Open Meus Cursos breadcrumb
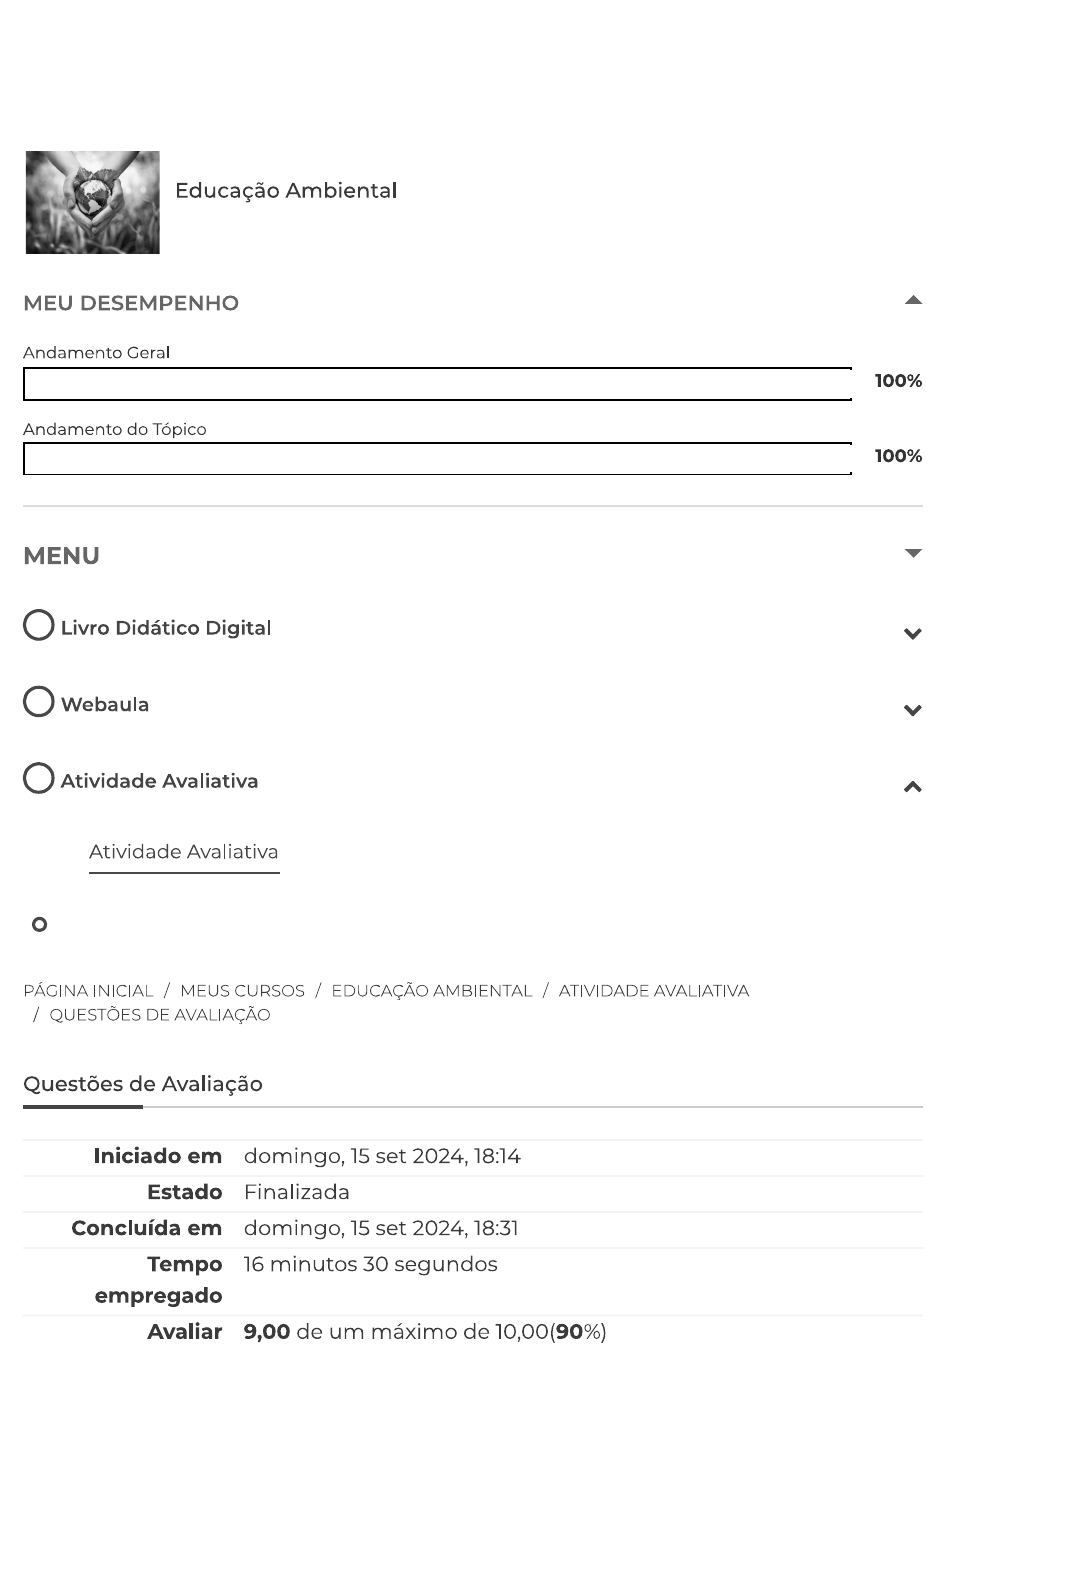 (x=242, y=991)
